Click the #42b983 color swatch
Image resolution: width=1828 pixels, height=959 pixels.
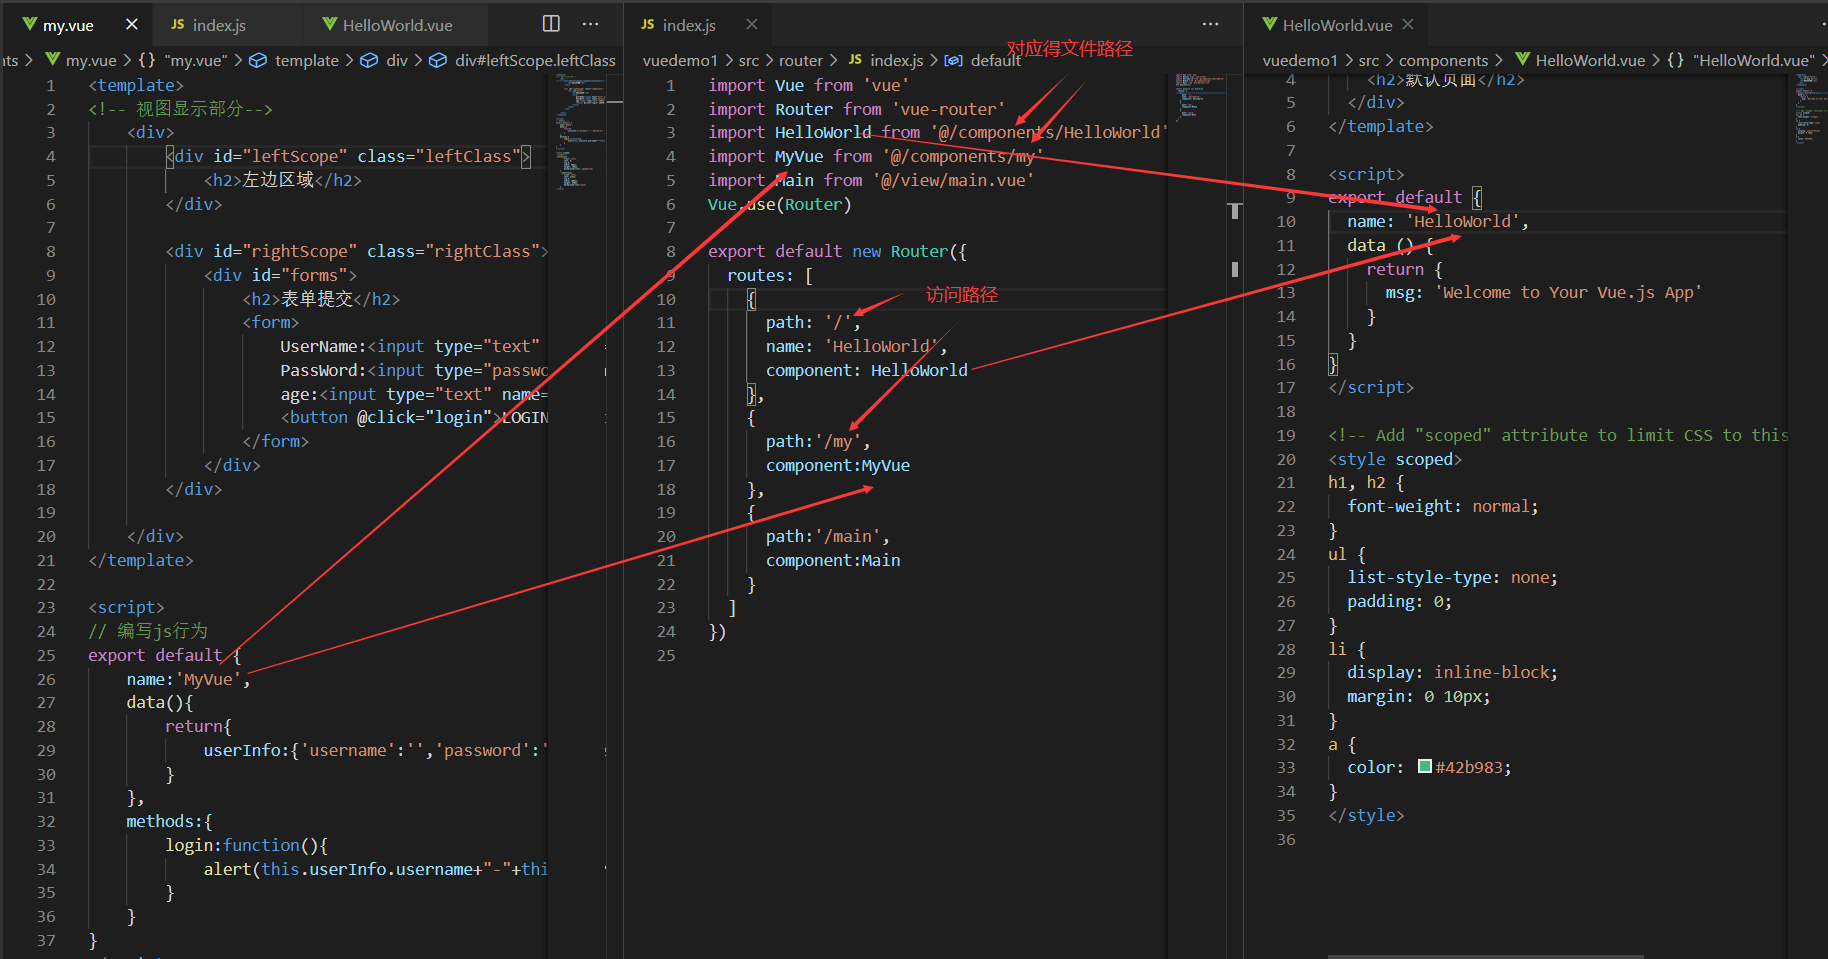(x=1425, y=767)
